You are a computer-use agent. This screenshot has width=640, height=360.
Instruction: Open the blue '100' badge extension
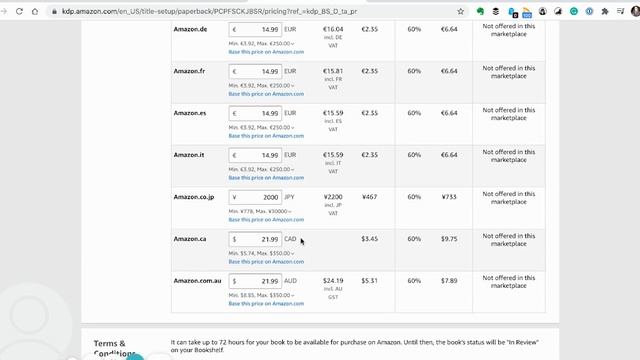point(527,12)
